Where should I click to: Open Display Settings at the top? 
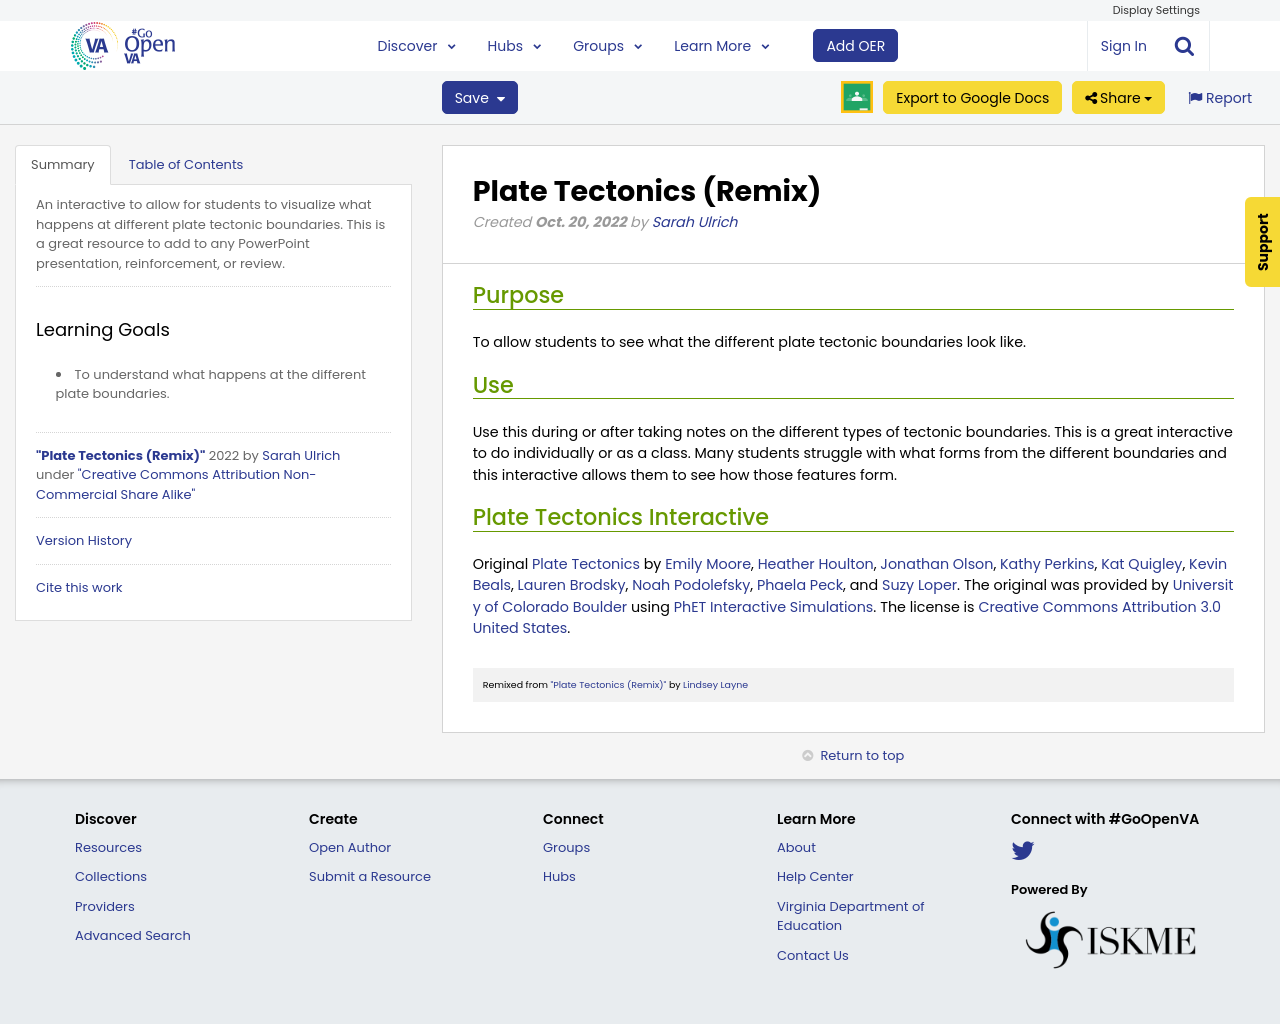pos(1156,9)
